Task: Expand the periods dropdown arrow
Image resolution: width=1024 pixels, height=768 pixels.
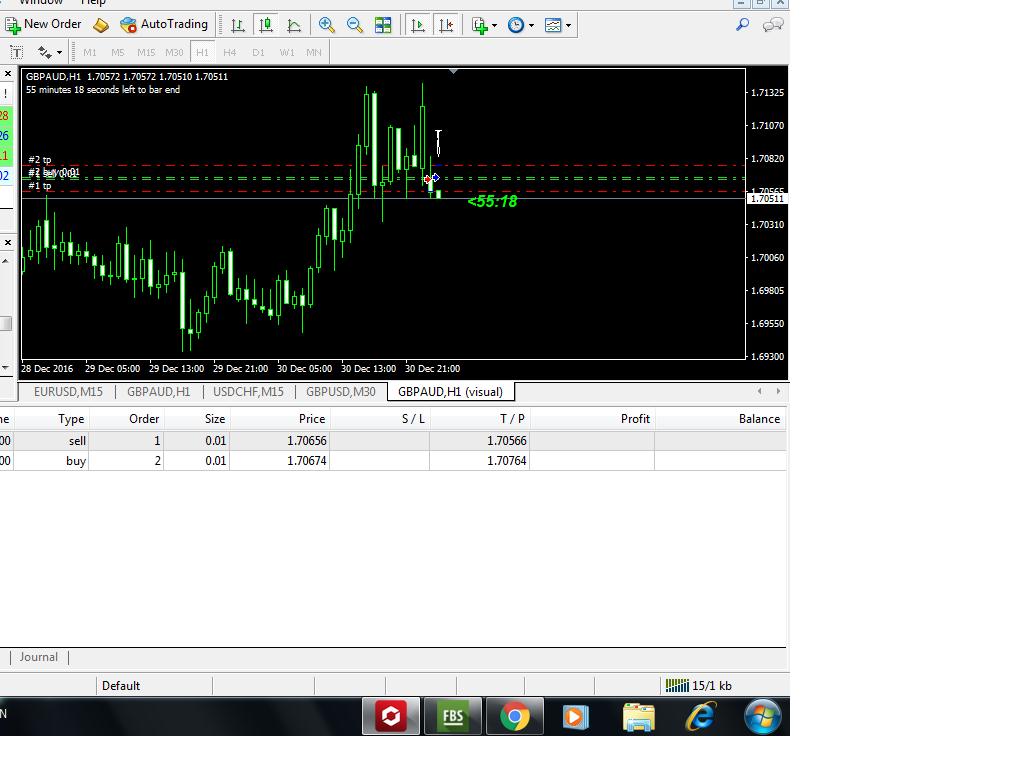Action: pos(531,25)
